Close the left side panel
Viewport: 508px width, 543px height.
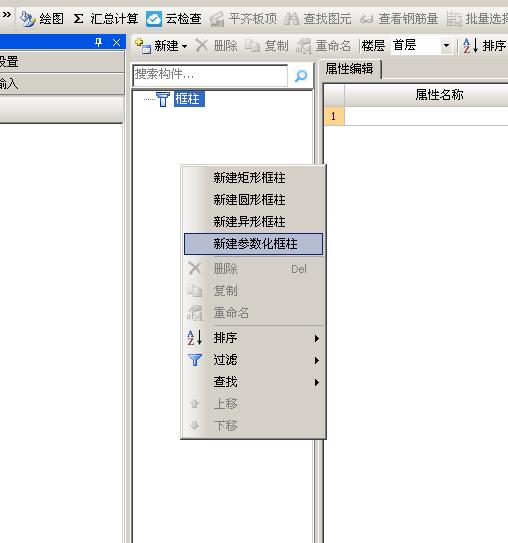116,42
